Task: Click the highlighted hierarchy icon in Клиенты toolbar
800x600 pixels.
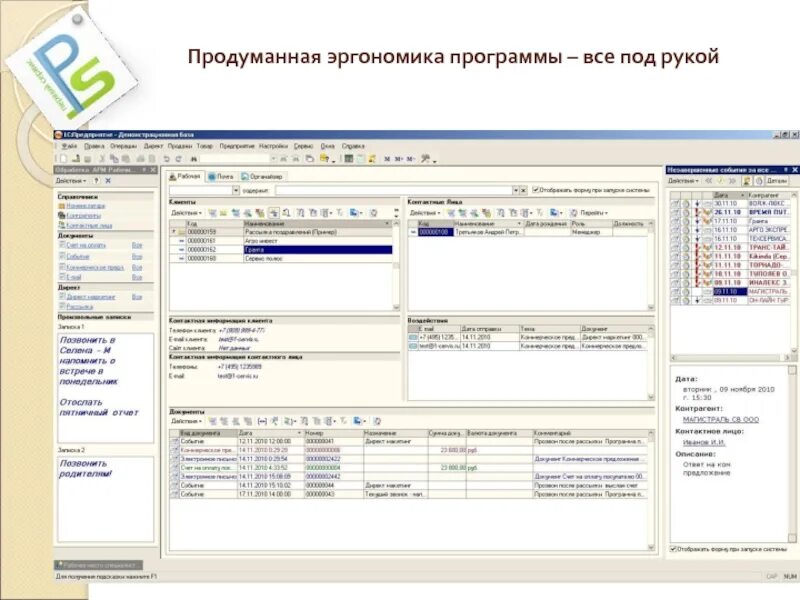Action: coord(274,213)
